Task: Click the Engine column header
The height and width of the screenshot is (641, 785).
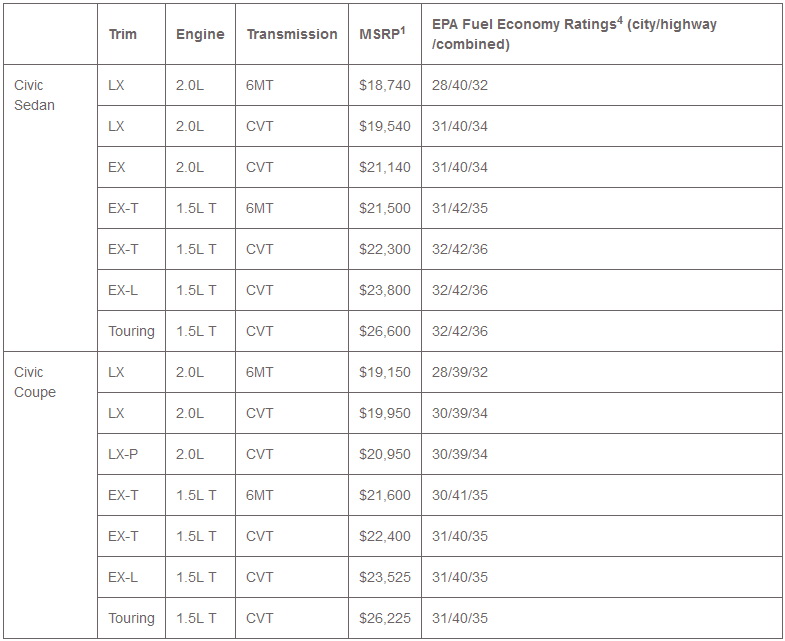Action: click(x=200, y=34)
